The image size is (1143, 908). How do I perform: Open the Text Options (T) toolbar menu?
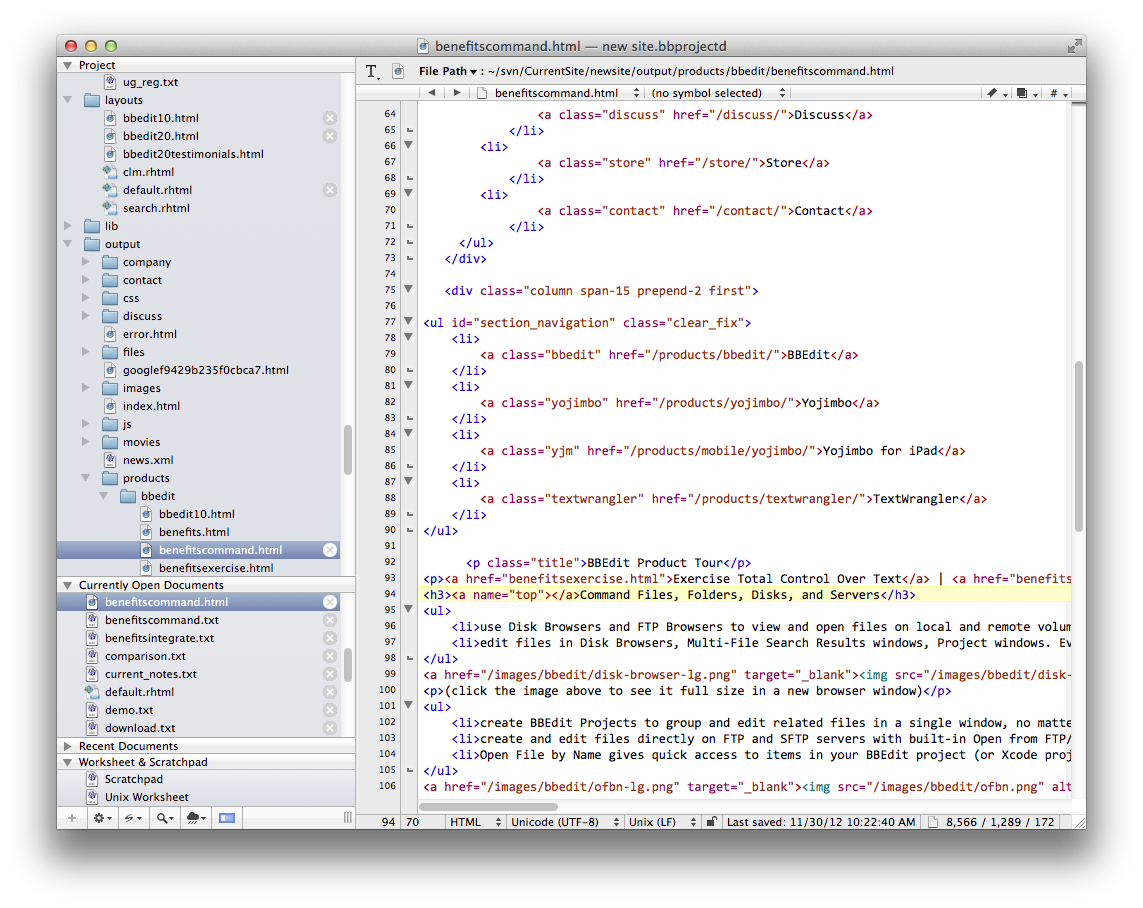372,71
